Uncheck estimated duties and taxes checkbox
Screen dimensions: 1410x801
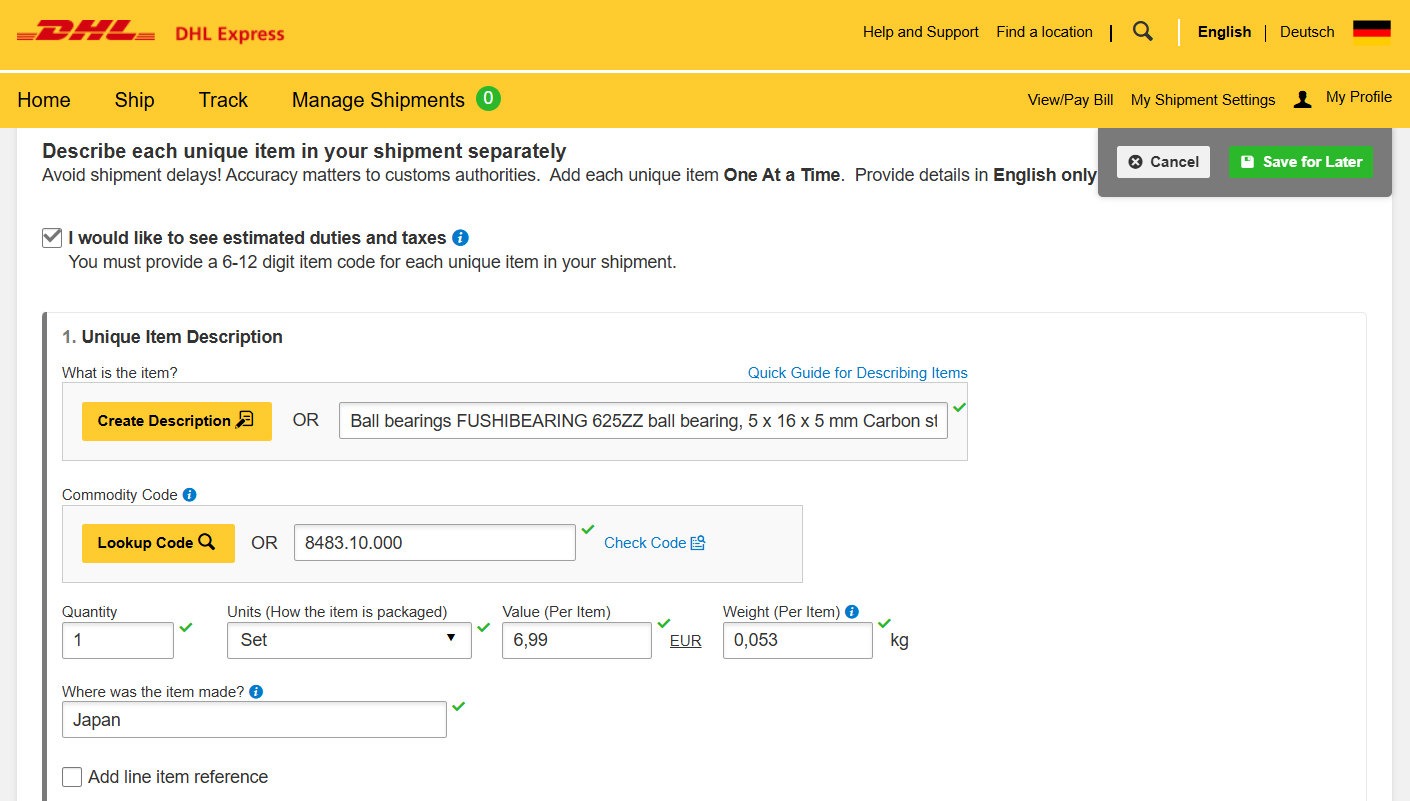tap(52, 238)
